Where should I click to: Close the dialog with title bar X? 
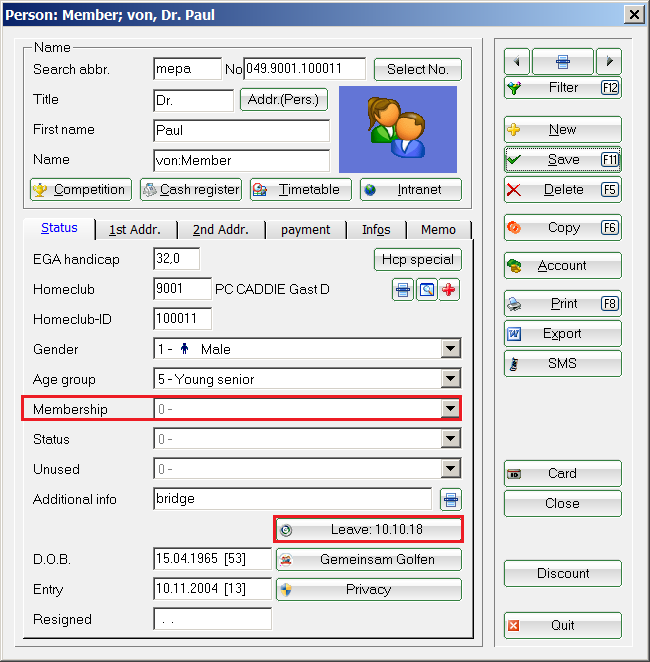point(634,15)
